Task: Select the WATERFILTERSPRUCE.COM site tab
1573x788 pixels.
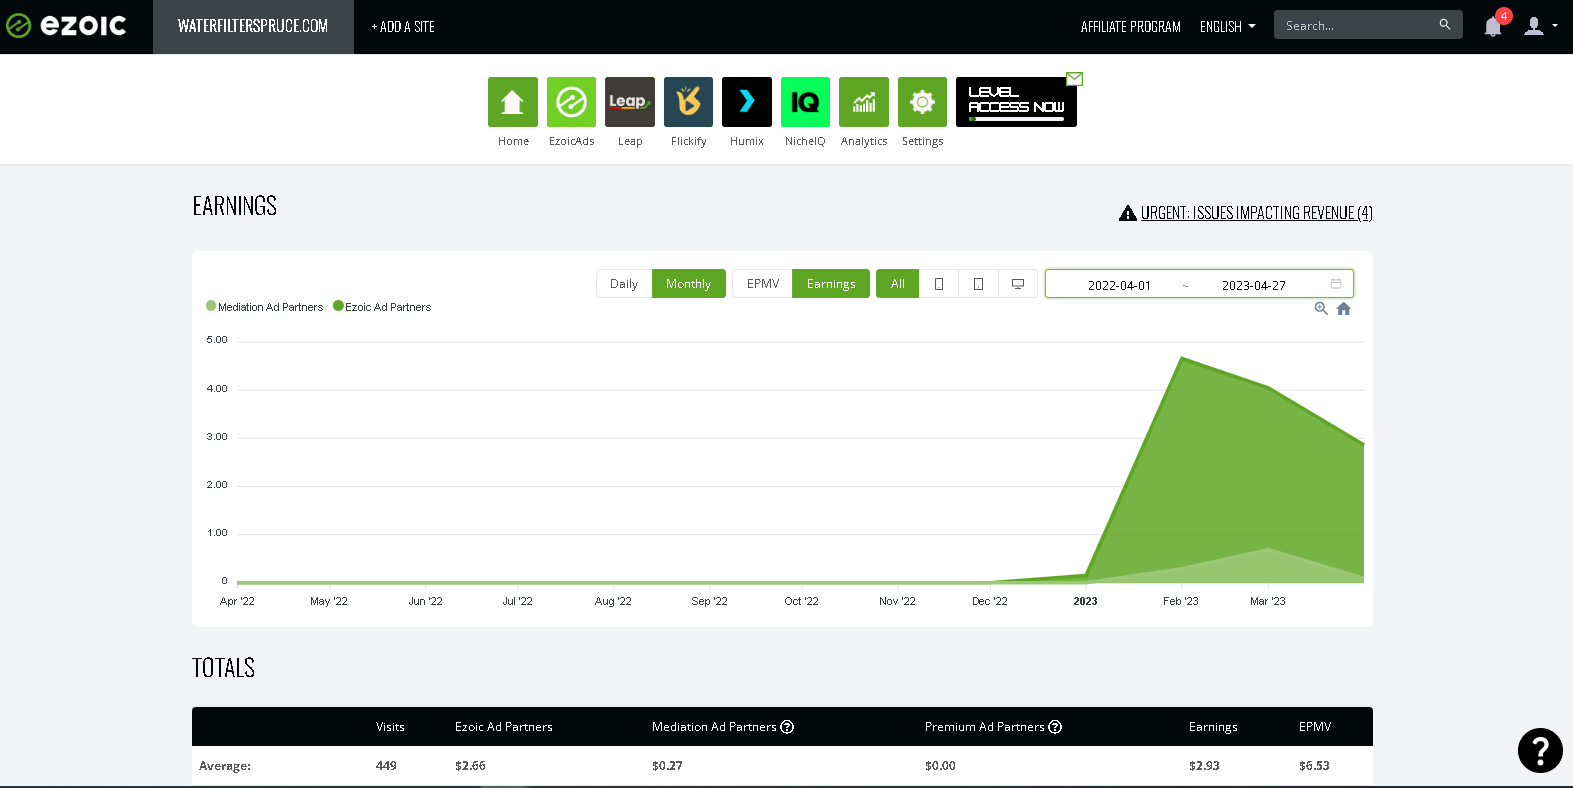Action: [253, 27]
